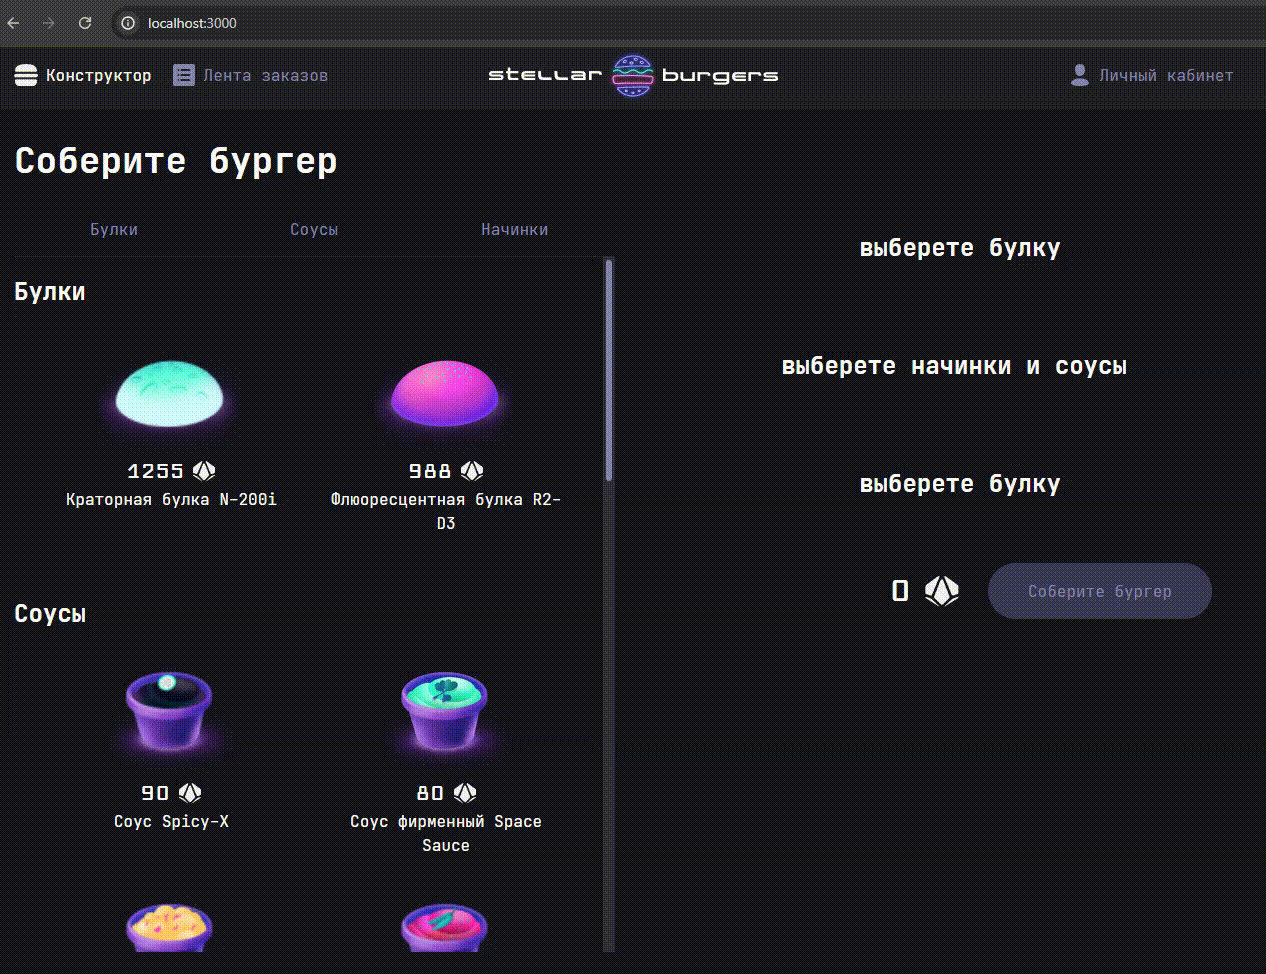Click the top выберете булку placeholder
The image size is (1266, 974).
coord(960,248)
